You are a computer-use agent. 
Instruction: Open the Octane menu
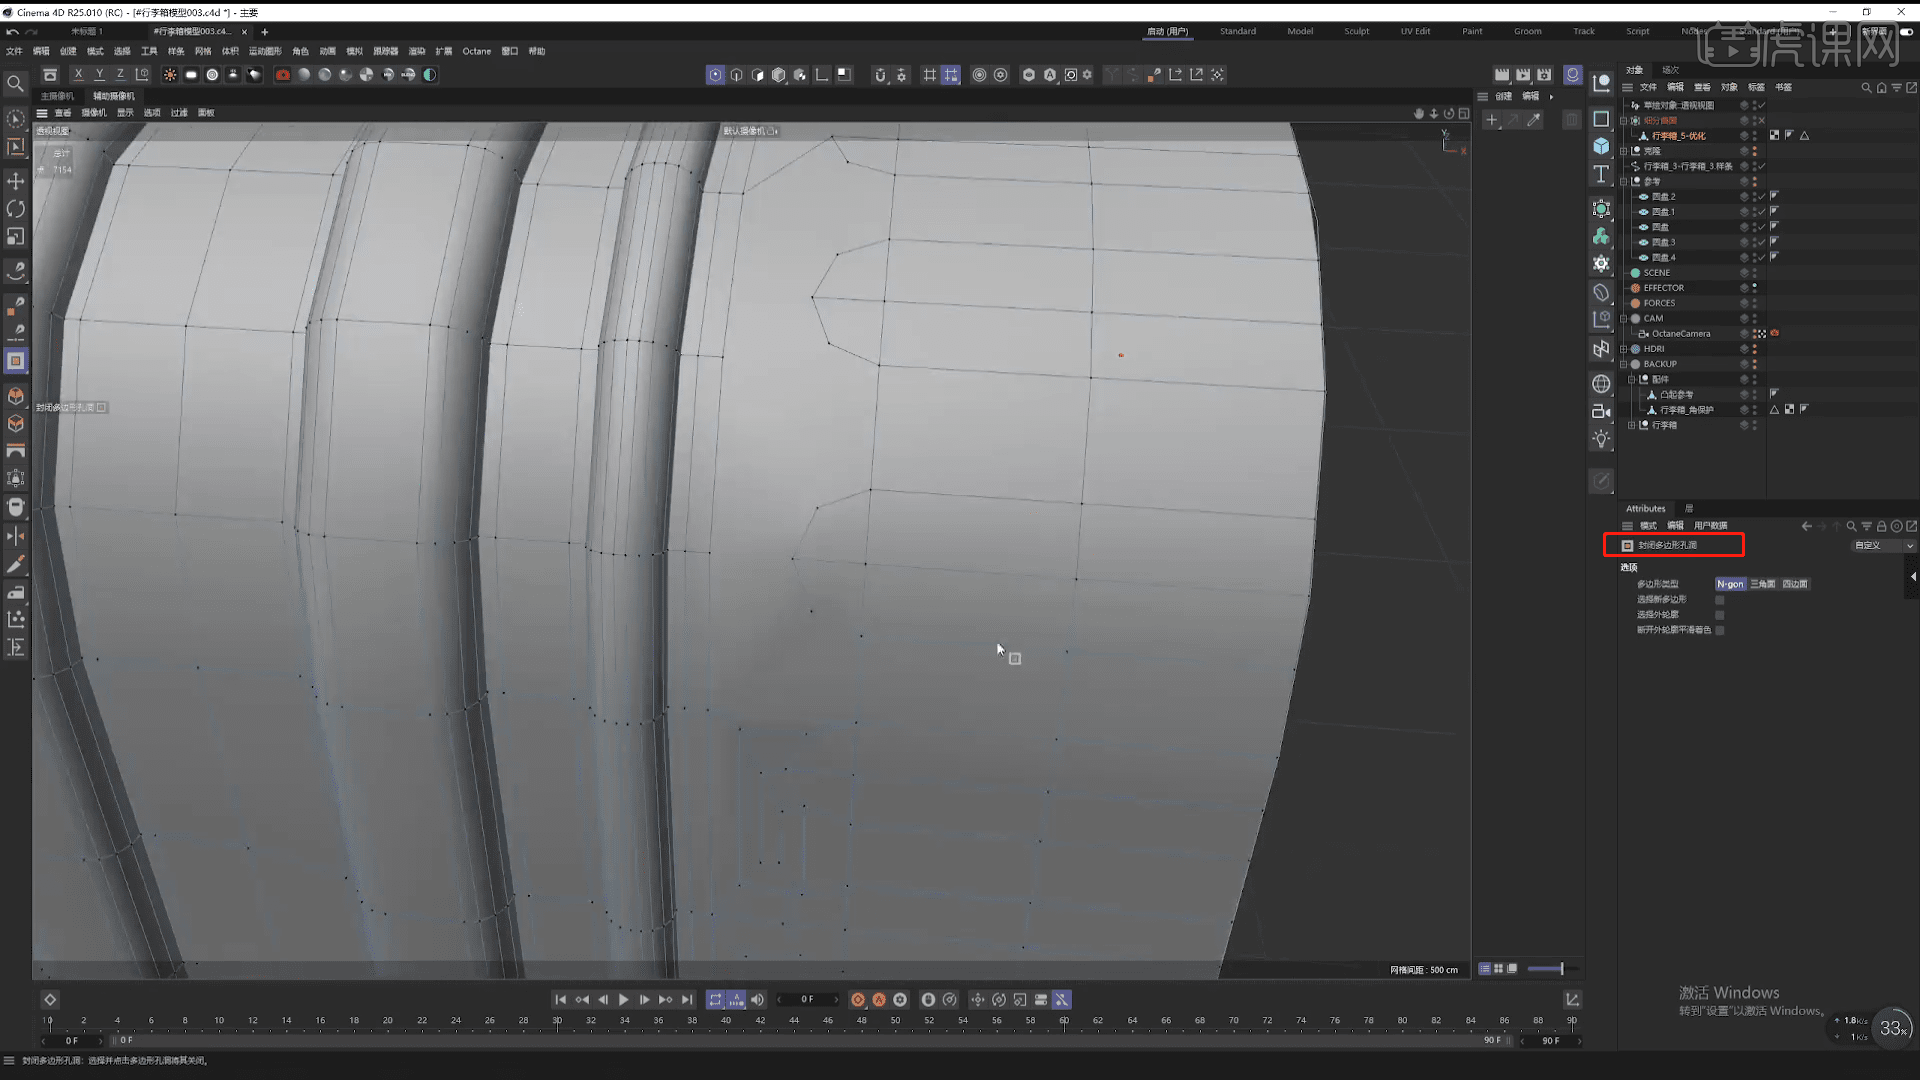point(476,51)
